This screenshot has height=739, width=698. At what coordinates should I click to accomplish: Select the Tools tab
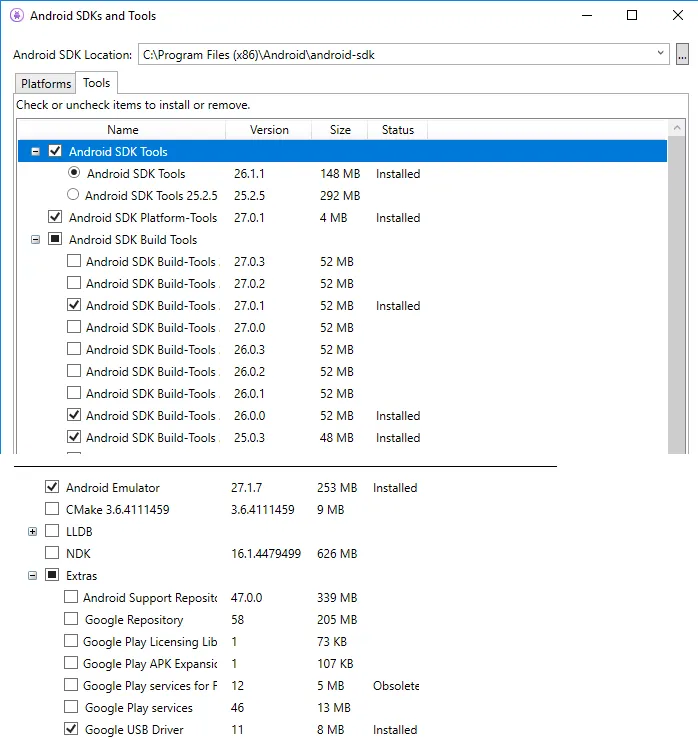[x=97, y=82]
